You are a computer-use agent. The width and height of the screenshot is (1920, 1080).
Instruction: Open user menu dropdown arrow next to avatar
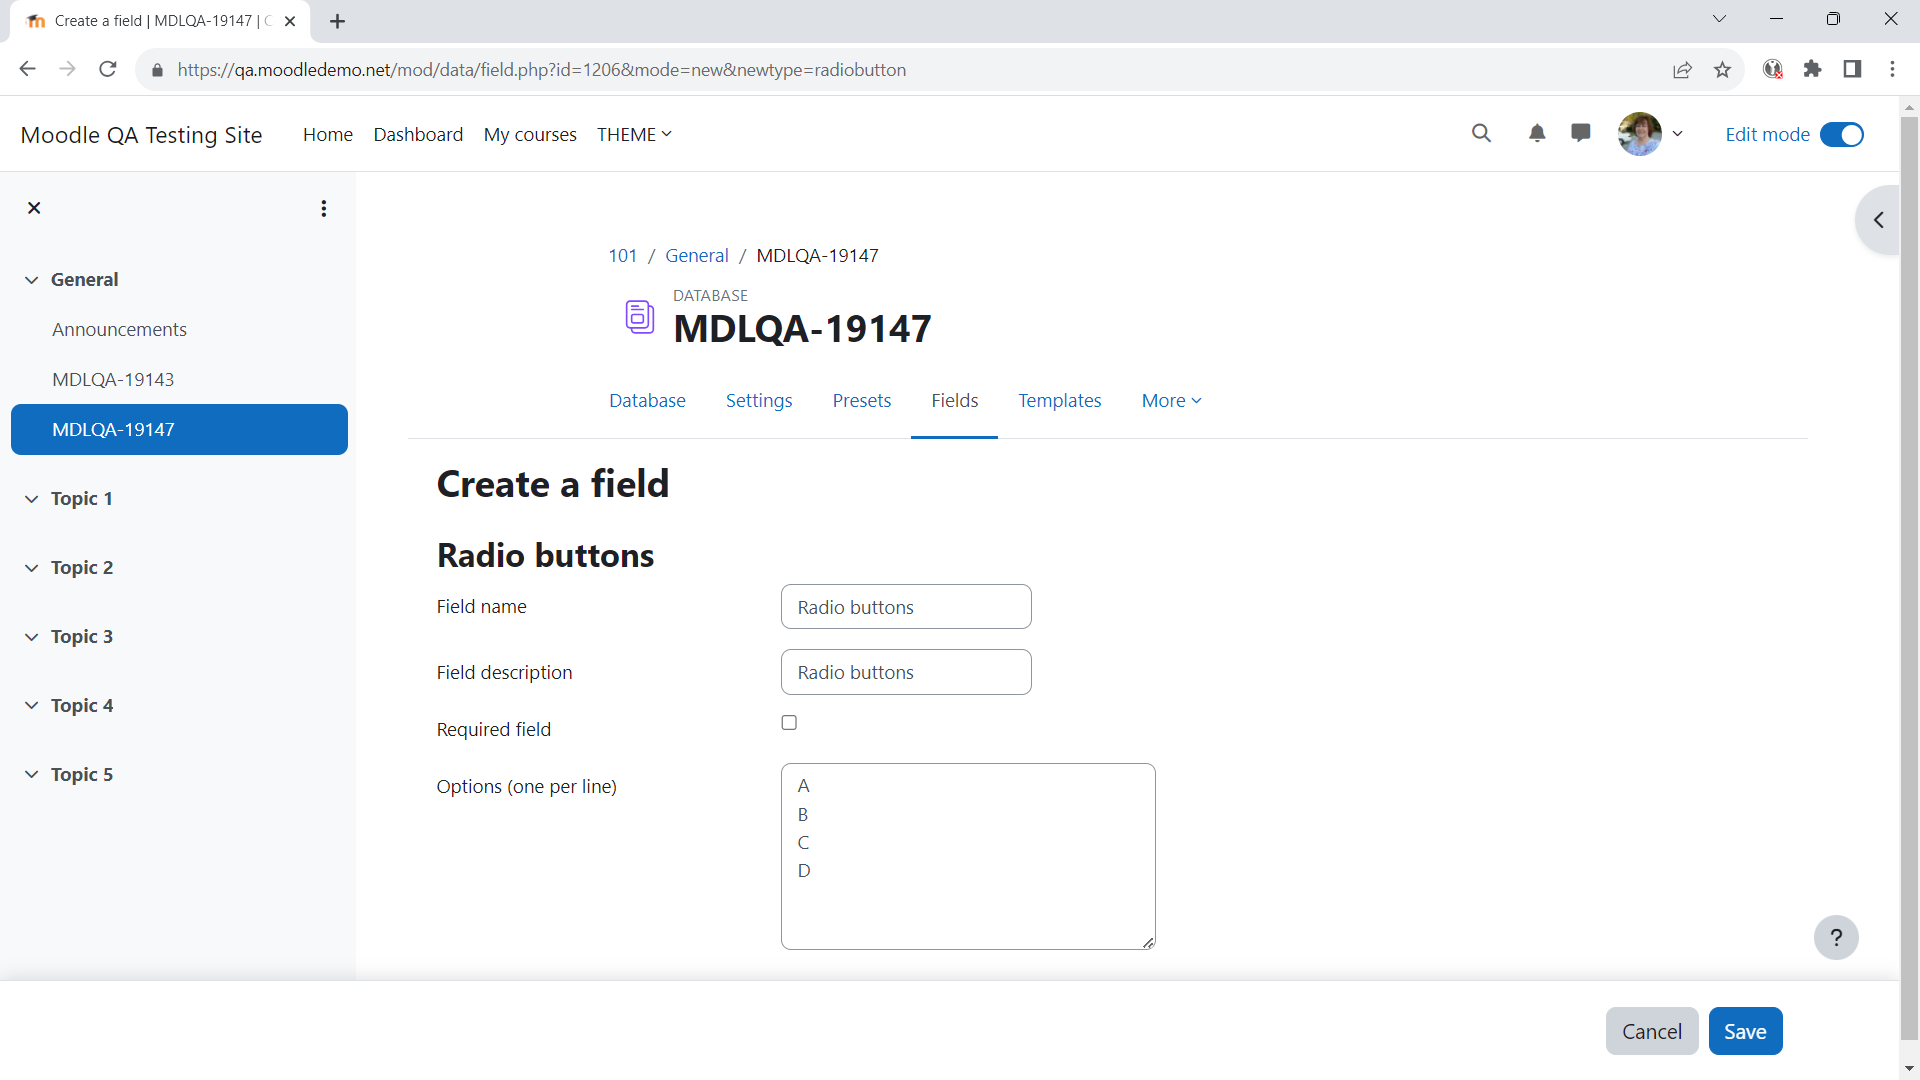coord(1678,133)
